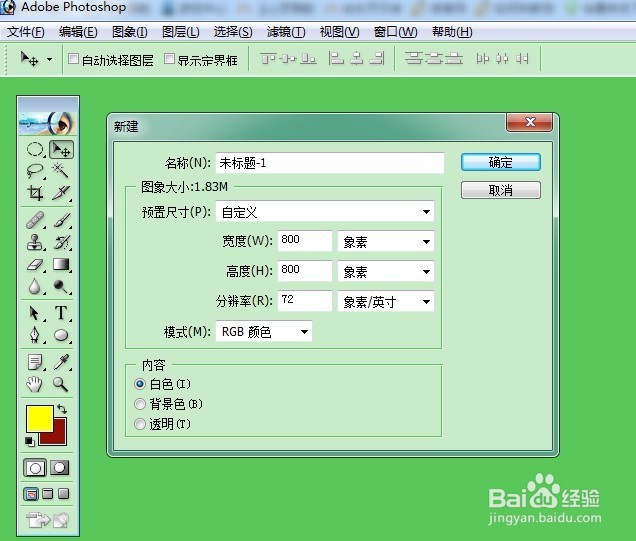The image size is (636, 541).
Task: Select 背景色 content radio button
Action: coord(140,404)
